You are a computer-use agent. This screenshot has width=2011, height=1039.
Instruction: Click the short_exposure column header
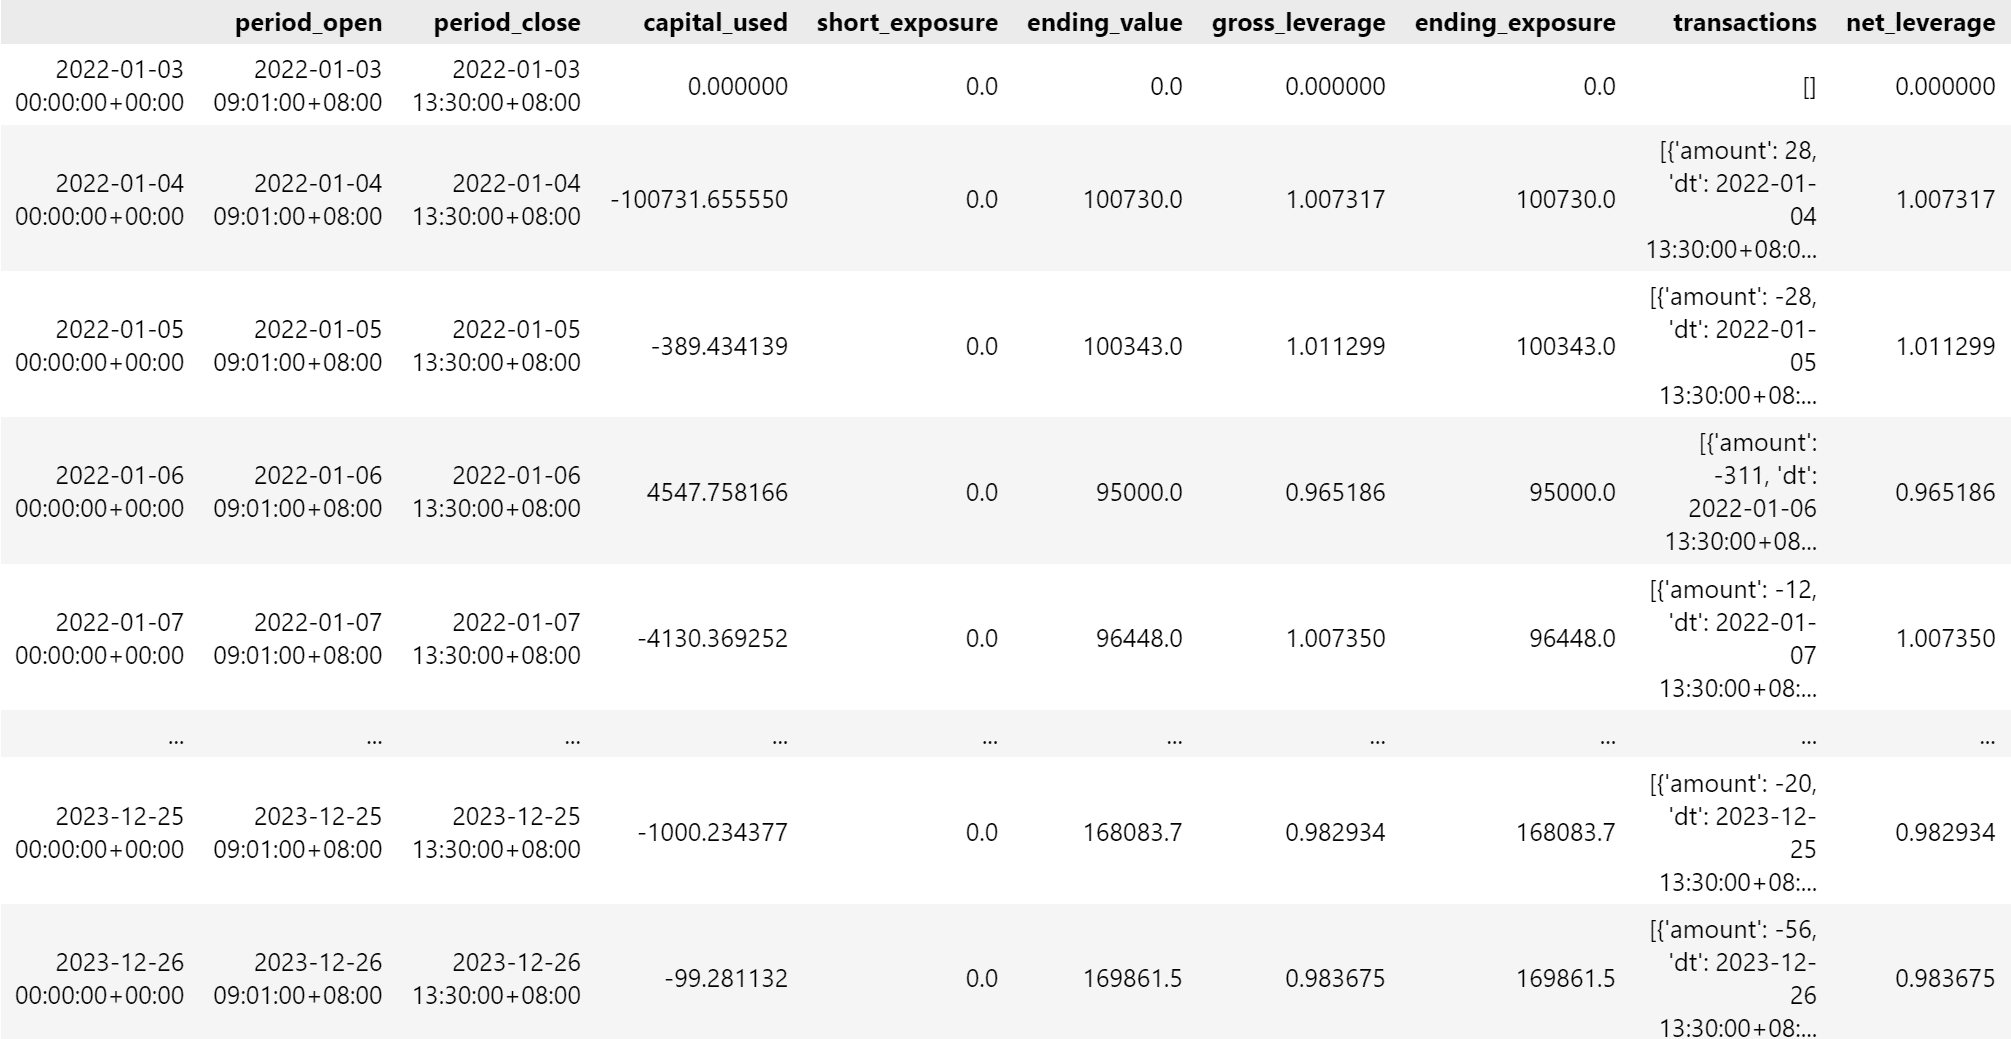coord(906,23)
